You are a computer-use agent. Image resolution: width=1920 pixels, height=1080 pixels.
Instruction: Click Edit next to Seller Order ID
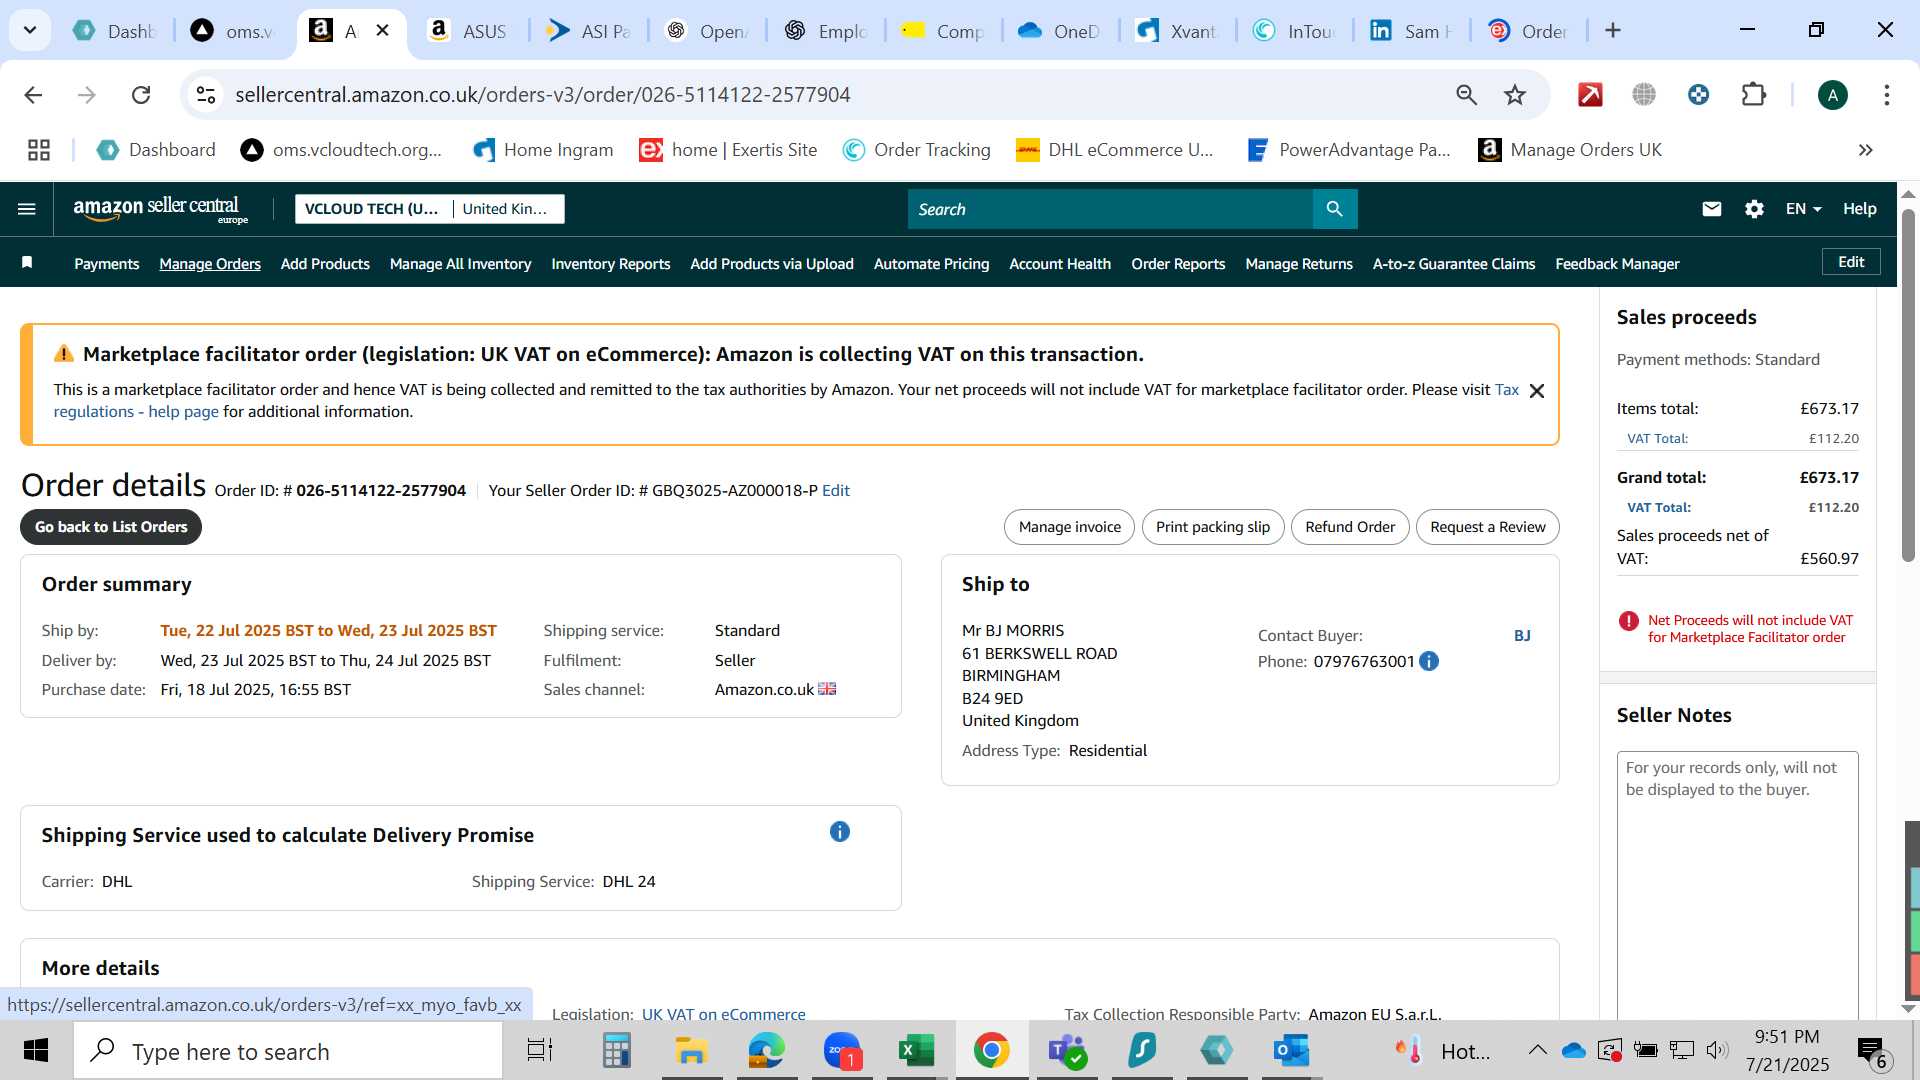pyautogui.click(x=835, y=491)
